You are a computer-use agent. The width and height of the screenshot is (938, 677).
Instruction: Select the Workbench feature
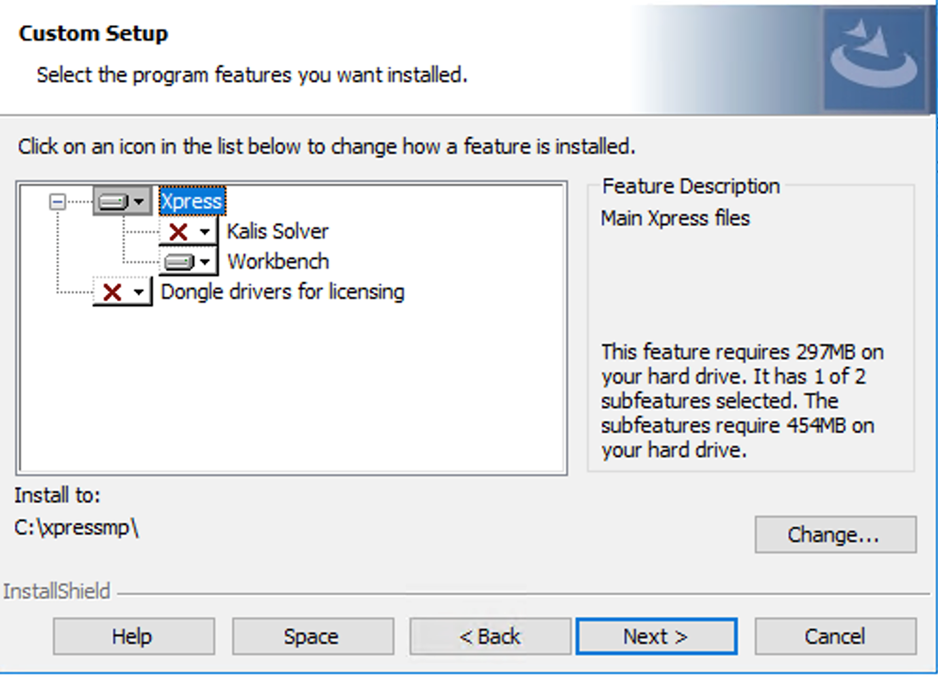[278, 262]
